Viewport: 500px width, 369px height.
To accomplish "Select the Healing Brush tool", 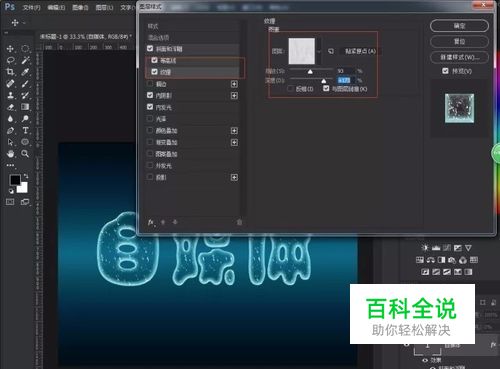I will 10,84.
